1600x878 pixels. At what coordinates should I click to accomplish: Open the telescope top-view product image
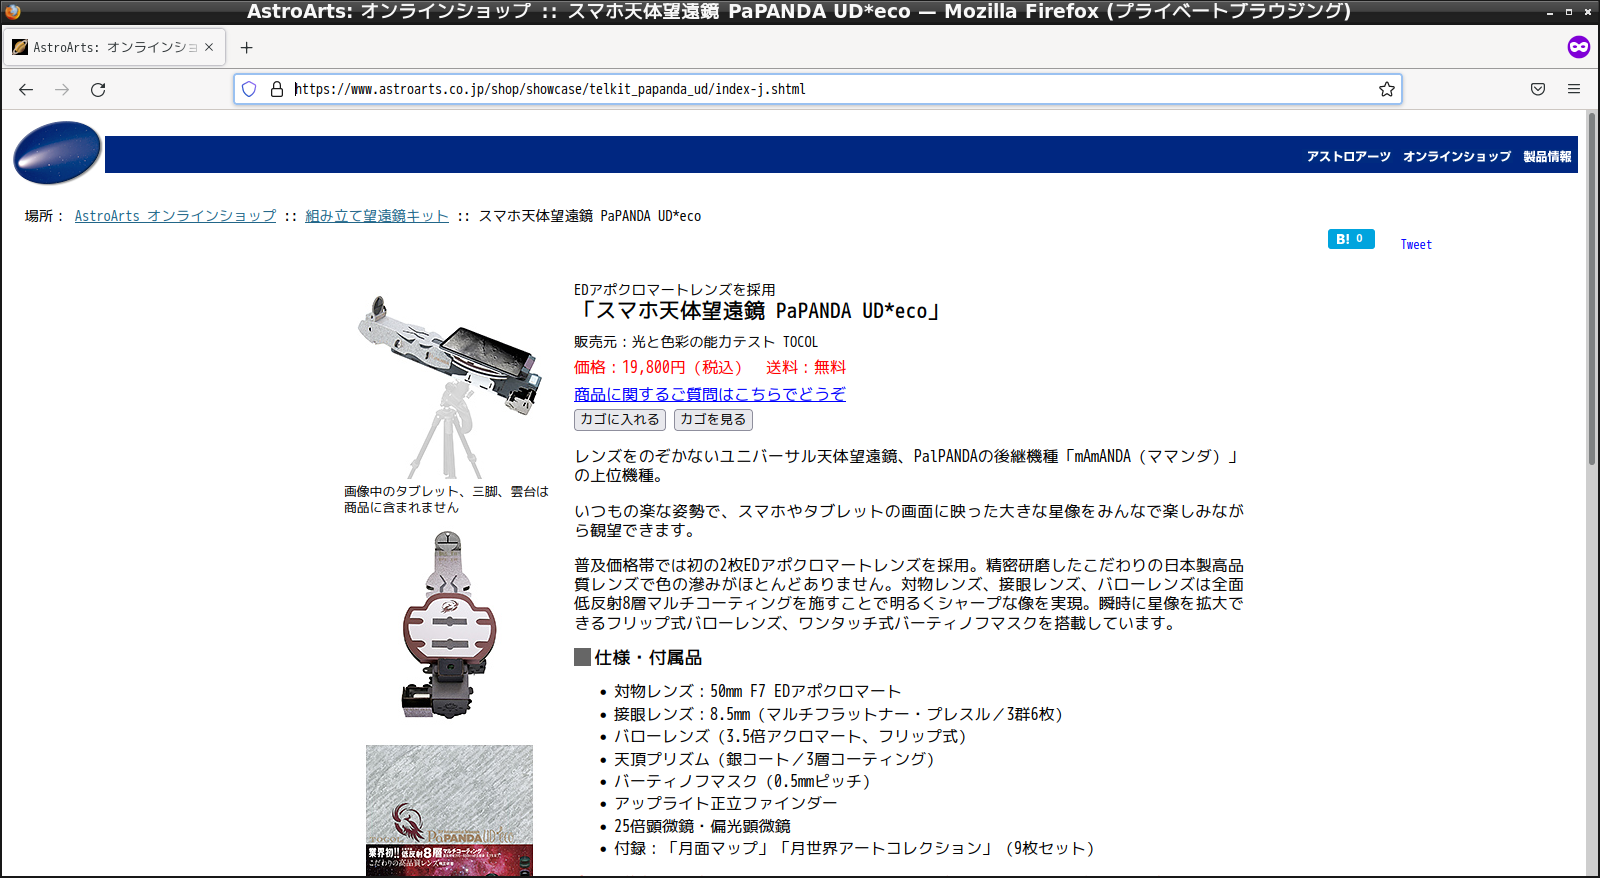click(x=449, y=624)
